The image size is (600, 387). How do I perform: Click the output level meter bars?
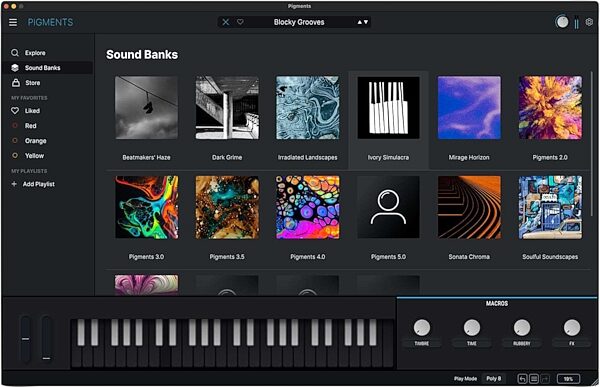coord(576,23)
